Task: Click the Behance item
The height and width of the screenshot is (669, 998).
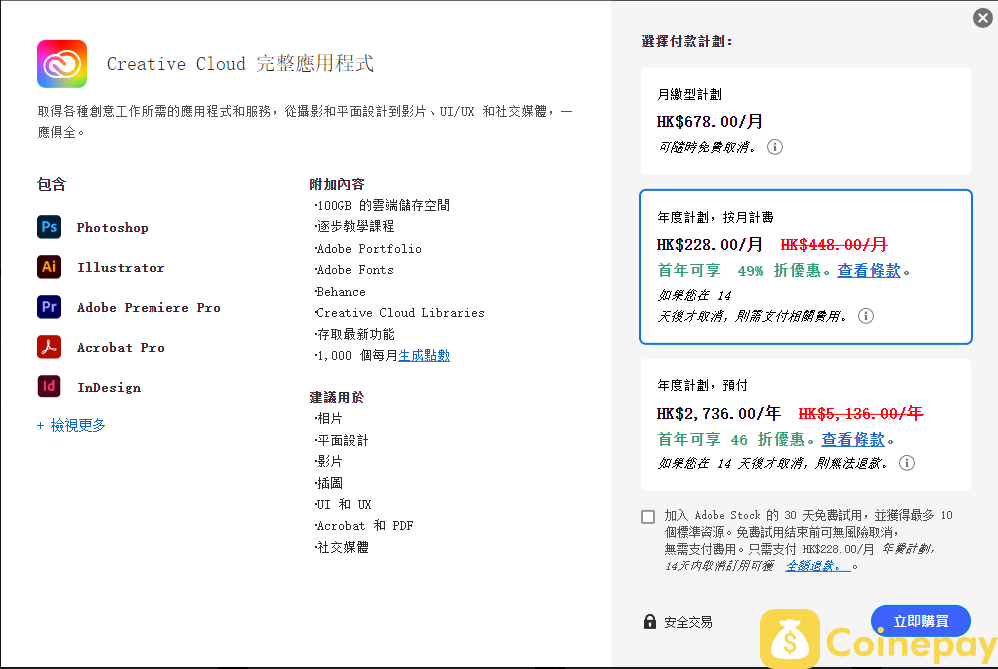Action: coord(340,292)
